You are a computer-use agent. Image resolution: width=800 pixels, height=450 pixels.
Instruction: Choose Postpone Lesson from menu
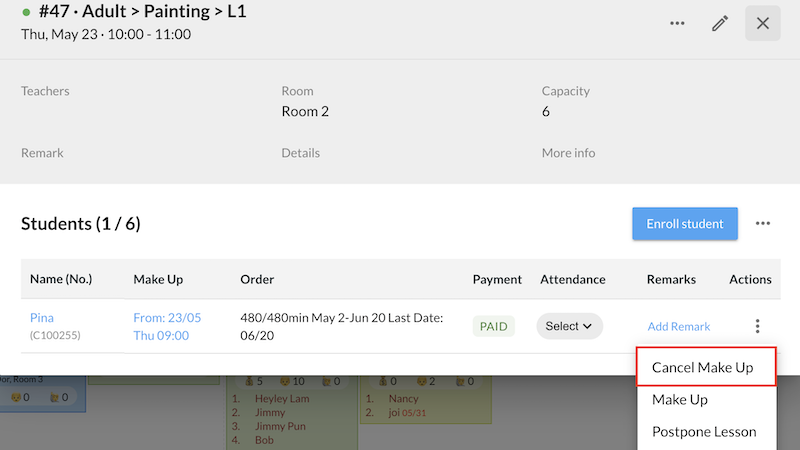[704, 432]
